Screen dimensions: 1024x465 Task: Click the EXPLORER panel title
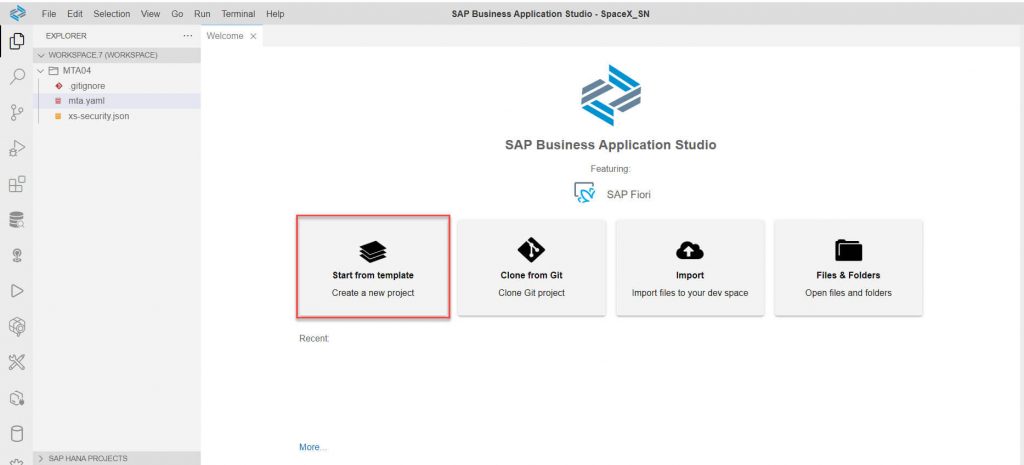point(66,36)
